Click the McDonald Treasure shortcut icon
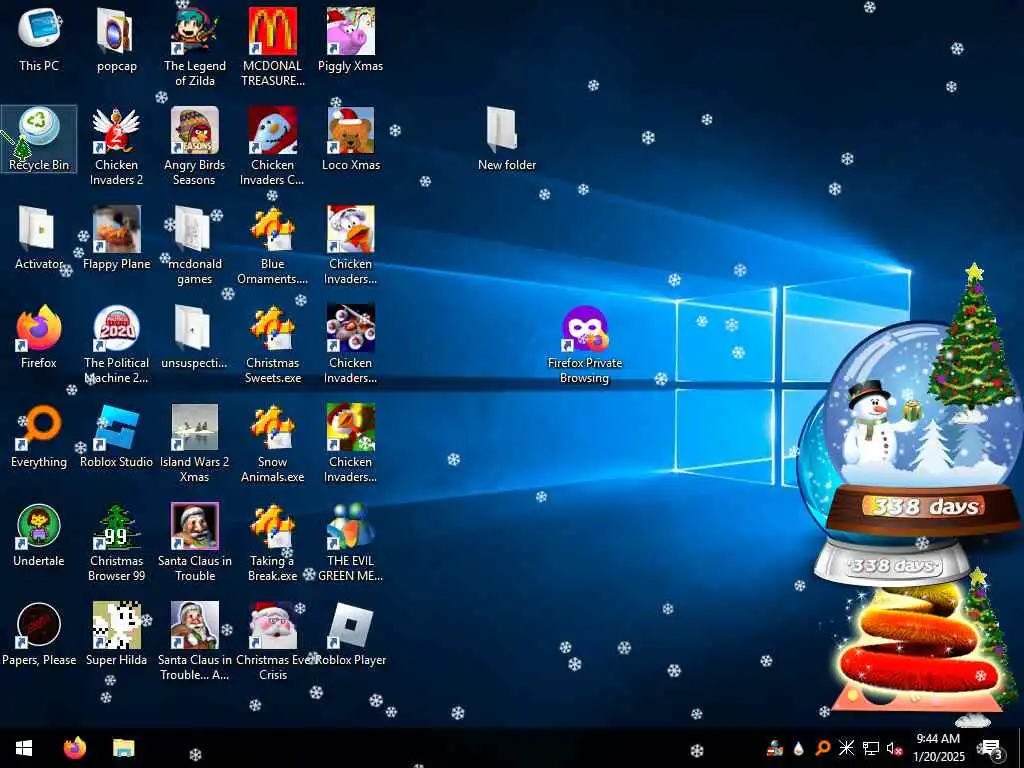The height and width of the screenshot is (768, 1024). (272, 47)
